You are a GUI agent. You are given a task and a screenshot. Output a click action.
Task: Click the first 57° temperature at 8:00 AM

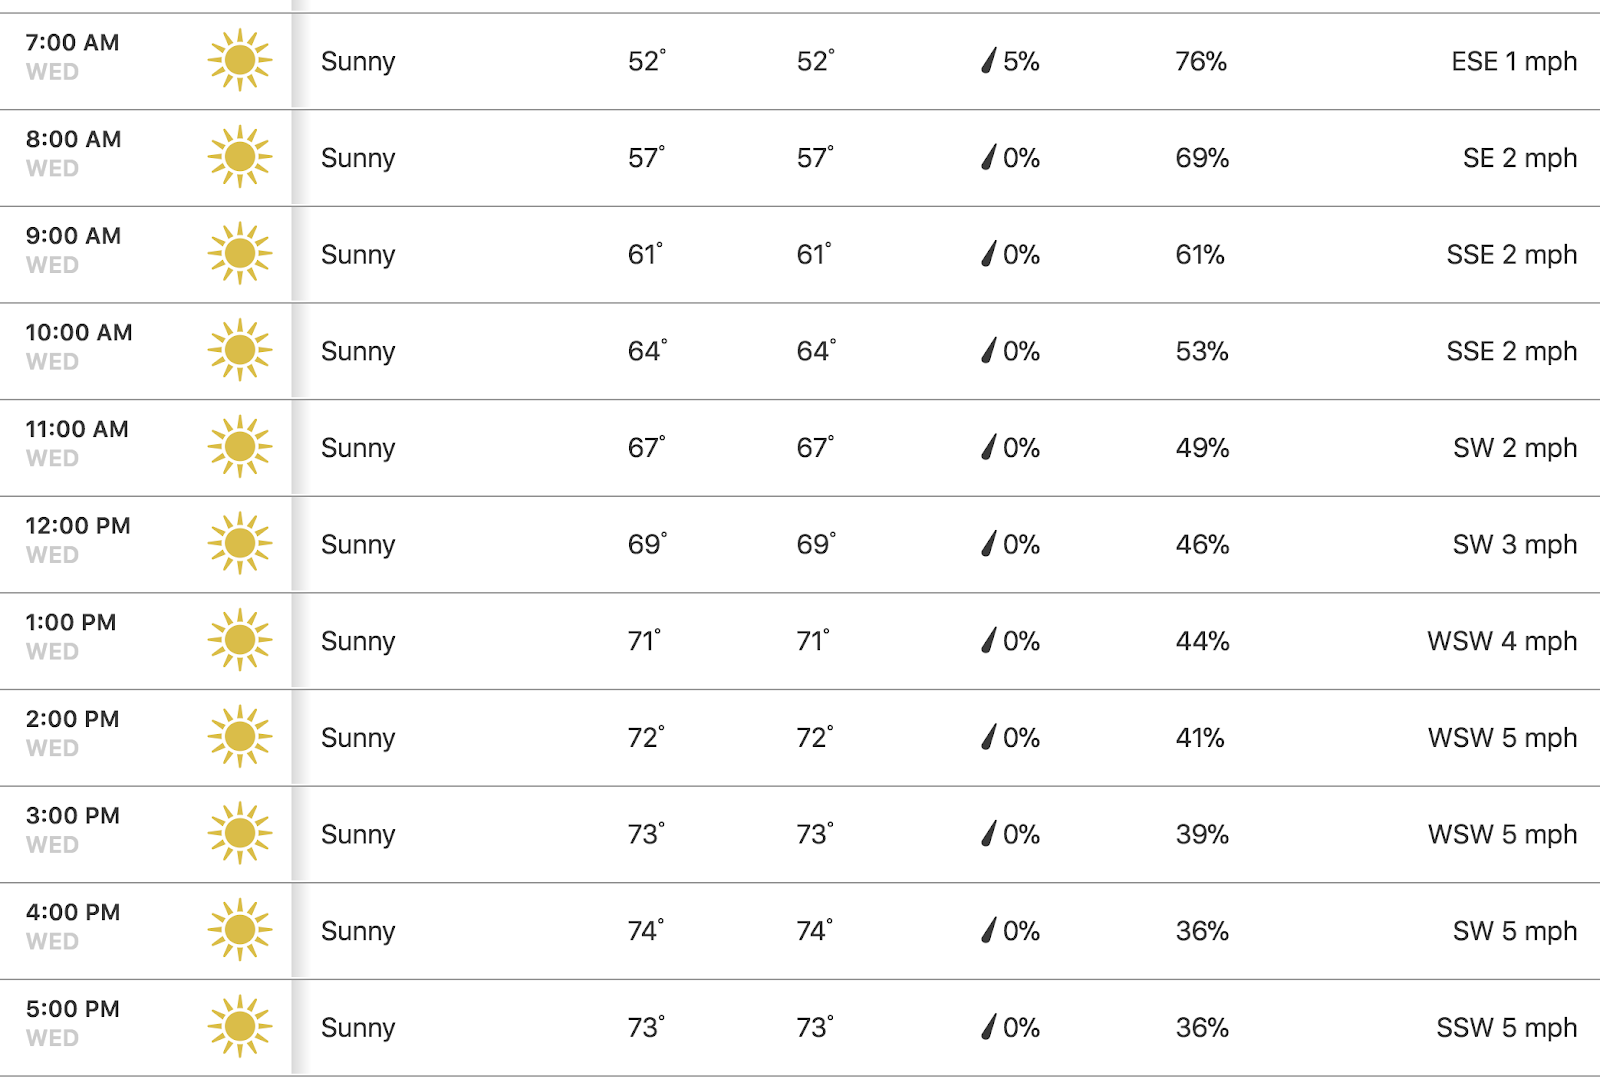(646, 157)
